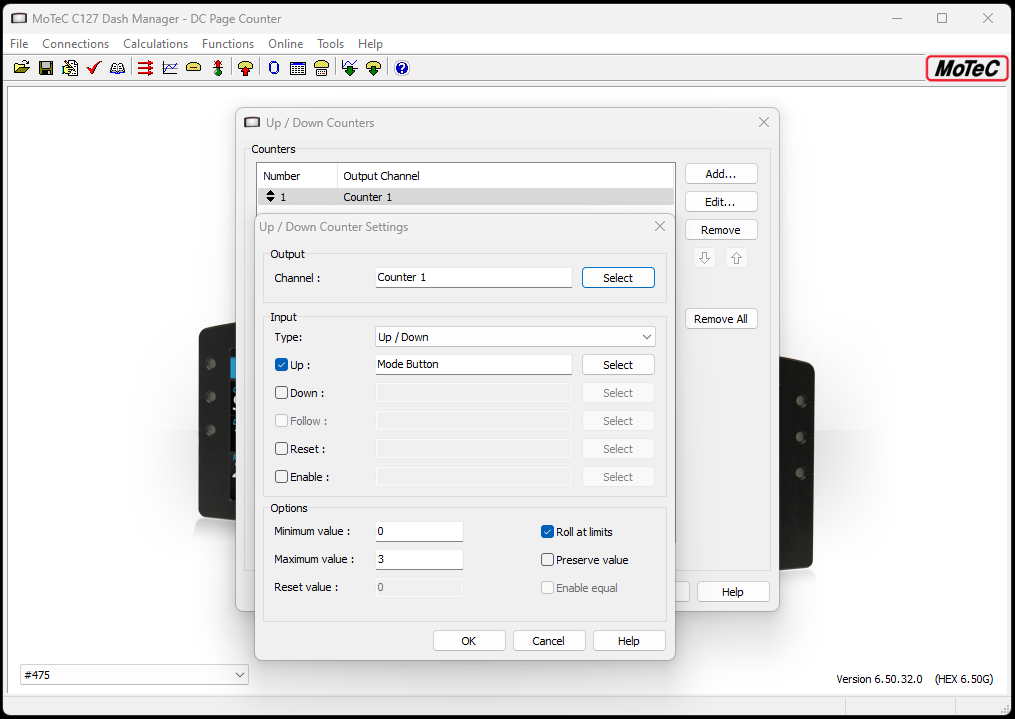The width and height of the screenshot is (1015, 719).
Task: Expand the #475 dropdown at bottom left
Action: click(134, 675)
